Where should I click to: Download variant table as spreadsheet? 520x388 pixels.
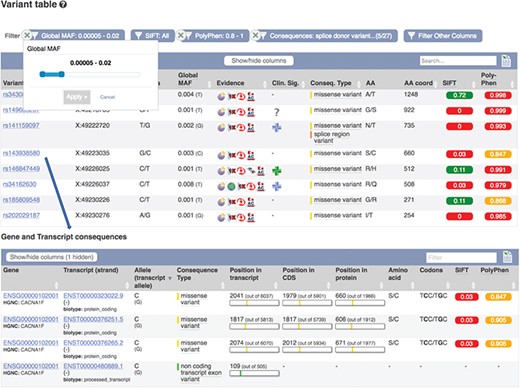[506, 61]
